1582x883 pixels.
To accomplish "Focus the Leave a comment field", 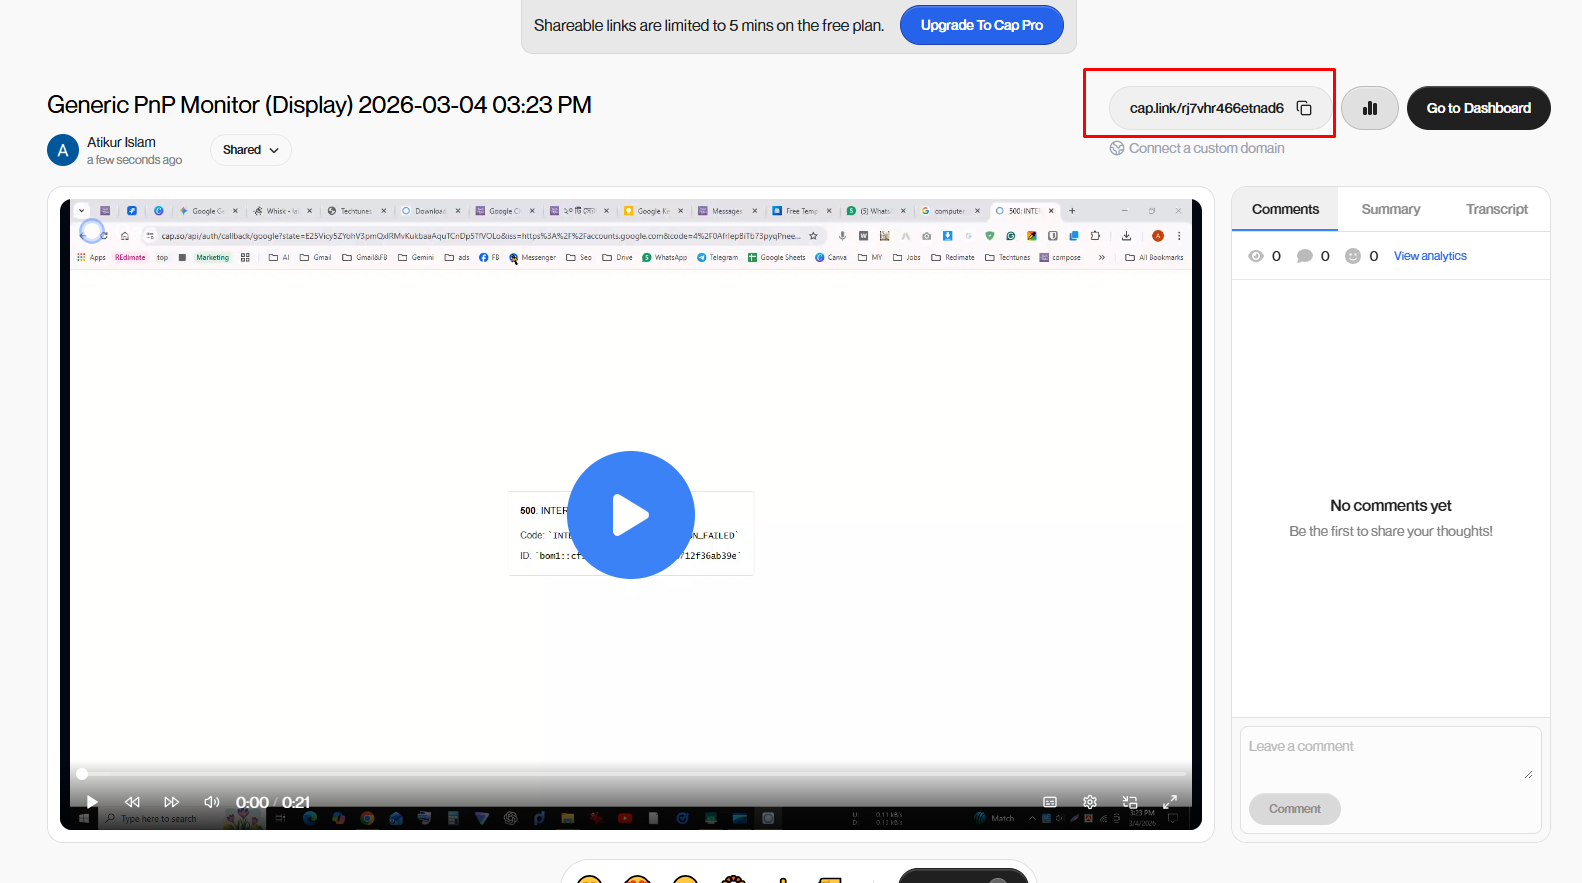I will point(1391,755).
